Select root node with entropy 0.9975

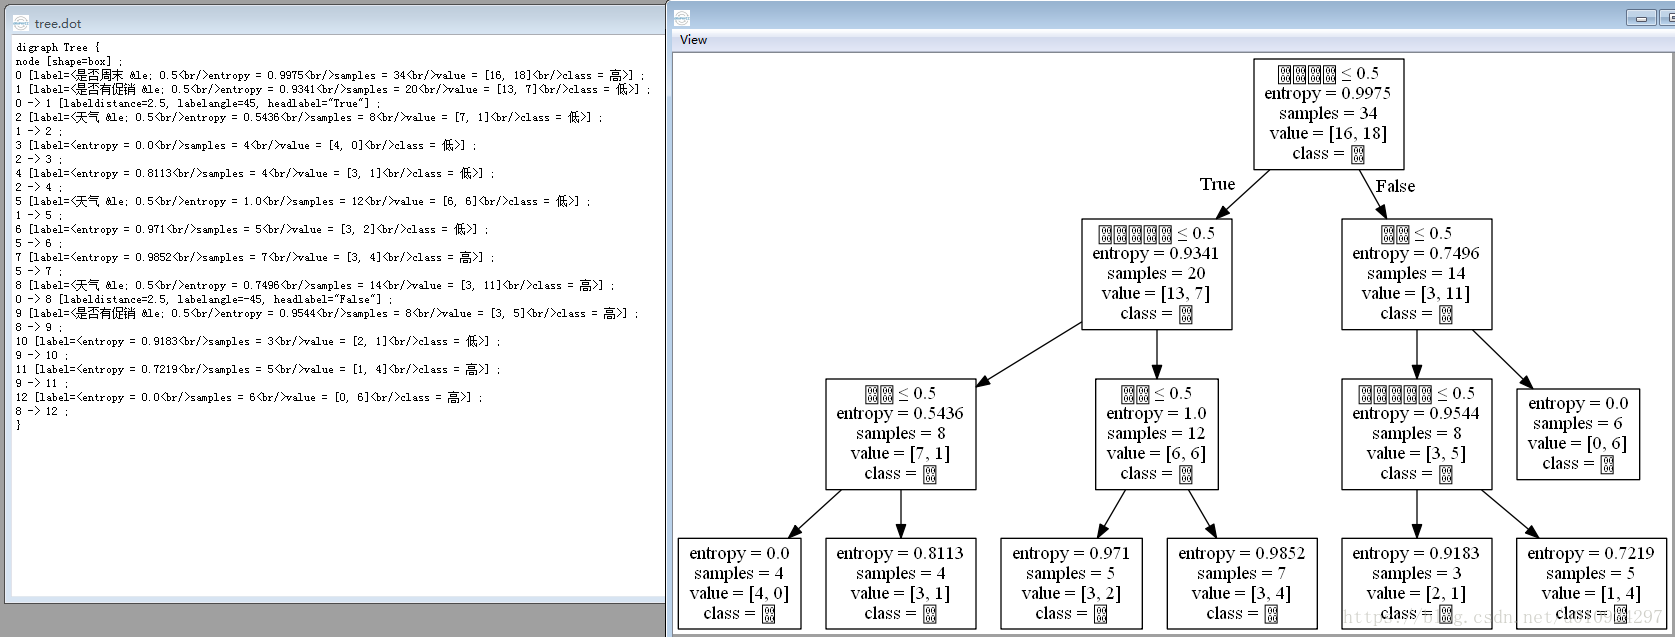pos(1329,114)
